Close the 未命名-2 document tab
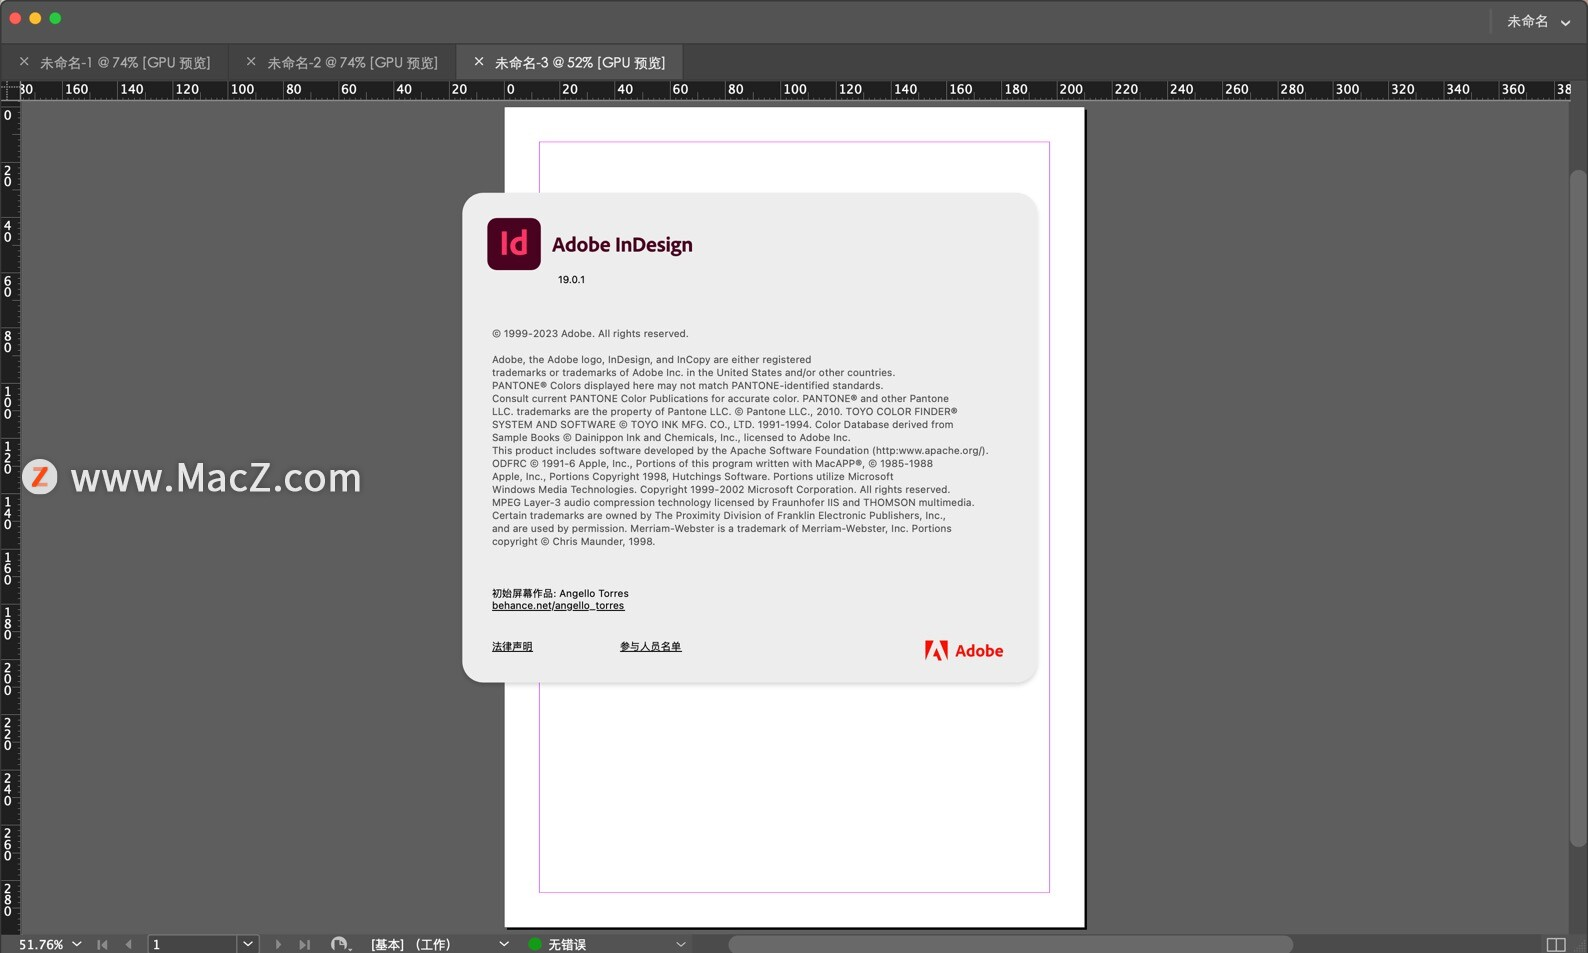The image size is (1588, 953). (251, 62)
